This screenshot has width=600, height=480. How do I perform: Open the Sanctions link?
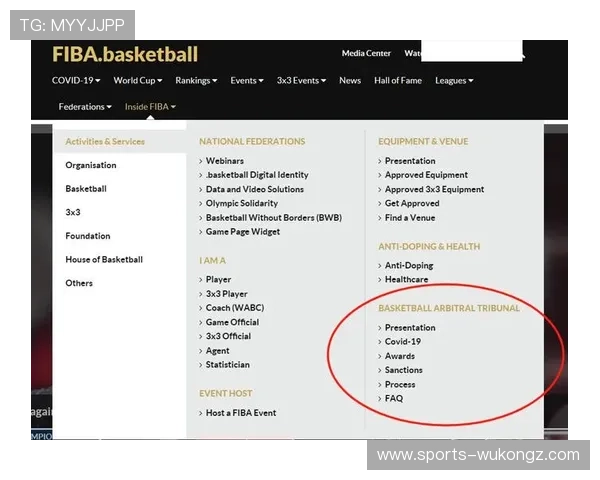pyautogui.click(x=403, y=370)
